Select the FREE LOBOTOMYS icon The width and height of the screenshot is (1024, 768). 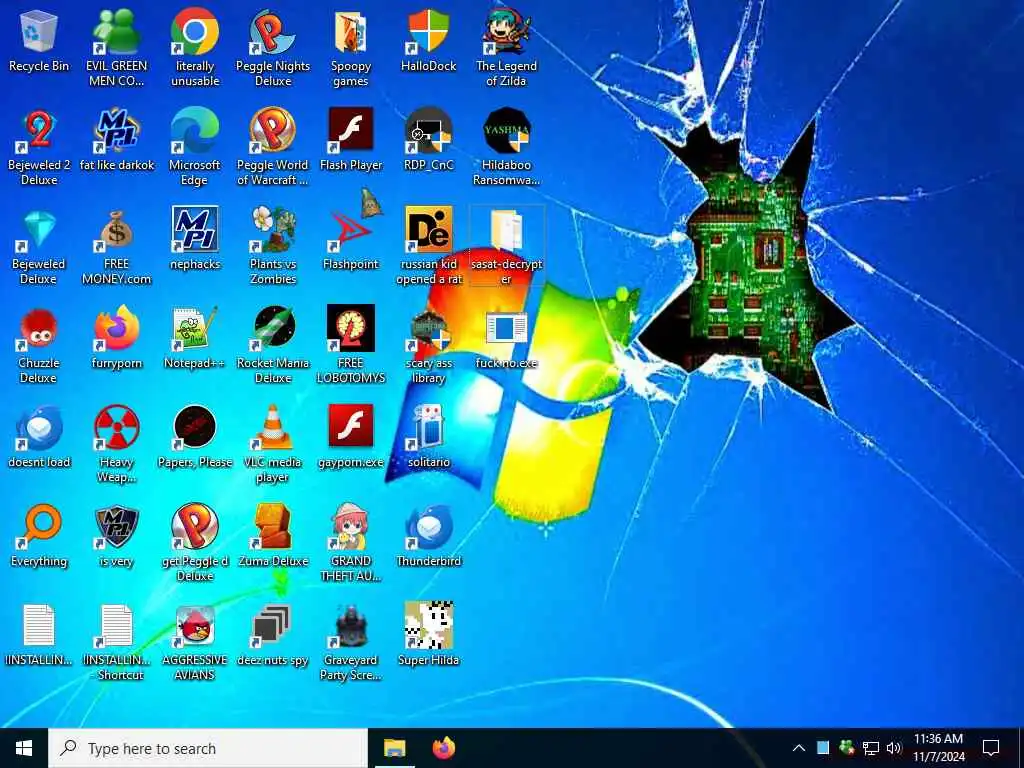coord(351,345)
